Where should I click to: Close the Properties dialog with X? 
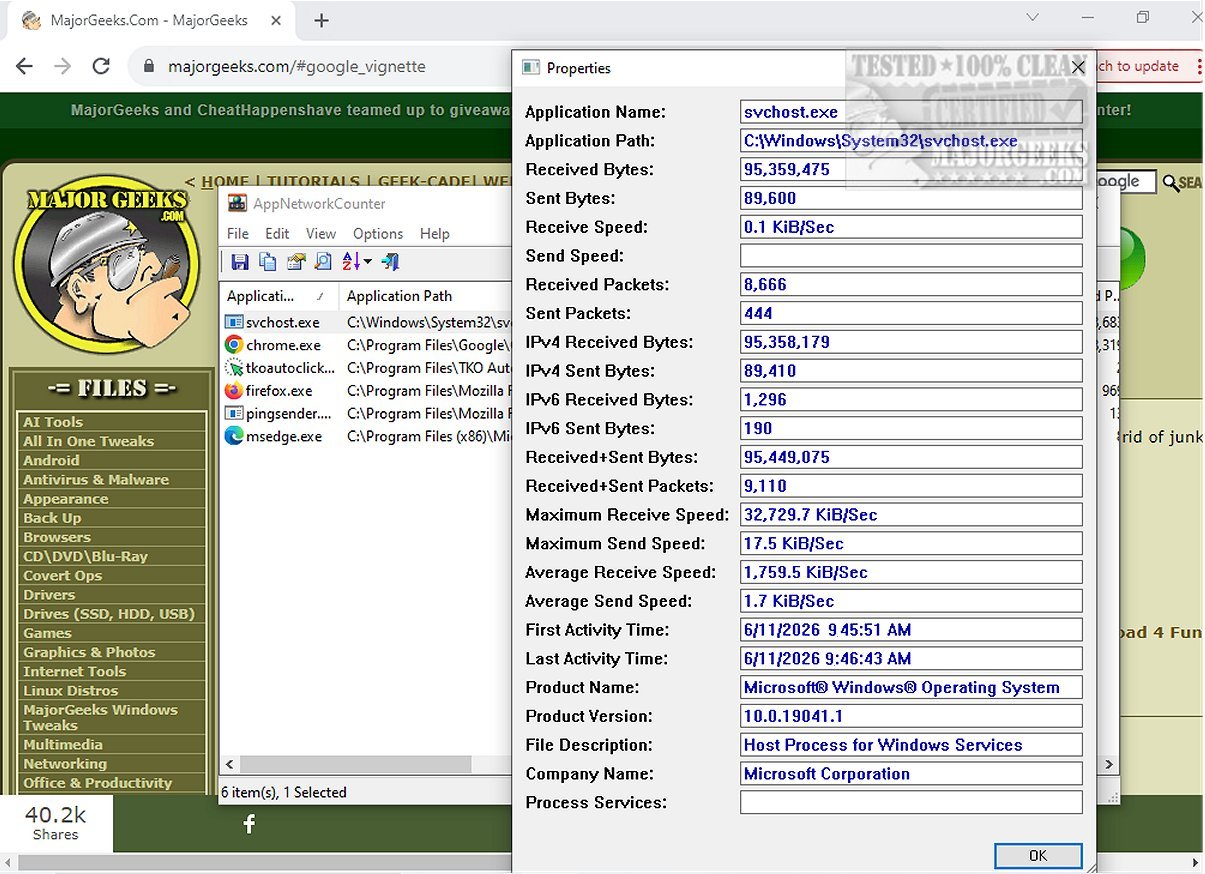[1077, 68]
